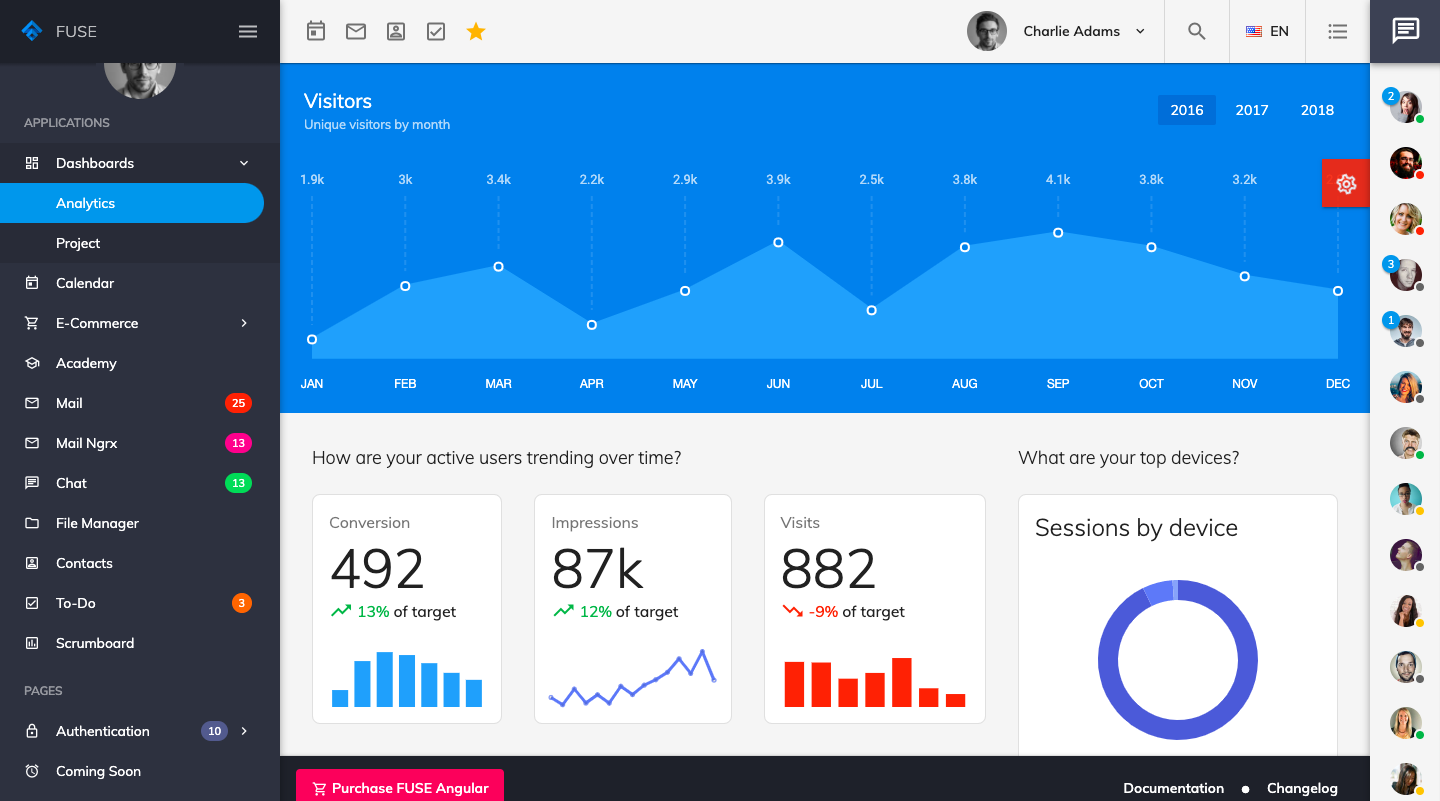Screen dimensions: 1440x801
Task: Open the quick panel list icon
Action: click(1337, 32)
